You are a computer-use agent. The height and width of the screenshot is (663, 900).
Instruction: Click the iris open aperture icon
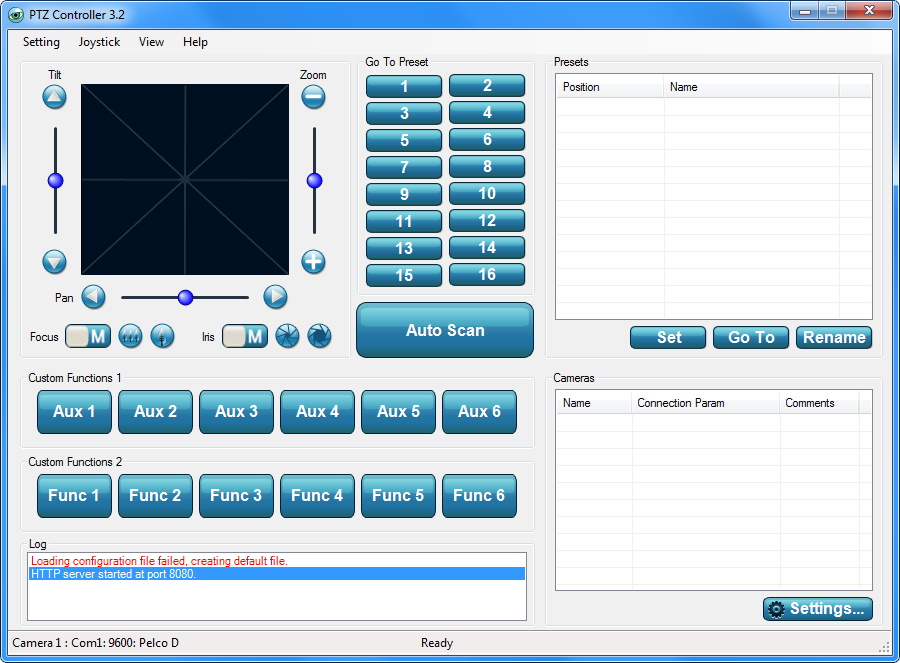320,336
